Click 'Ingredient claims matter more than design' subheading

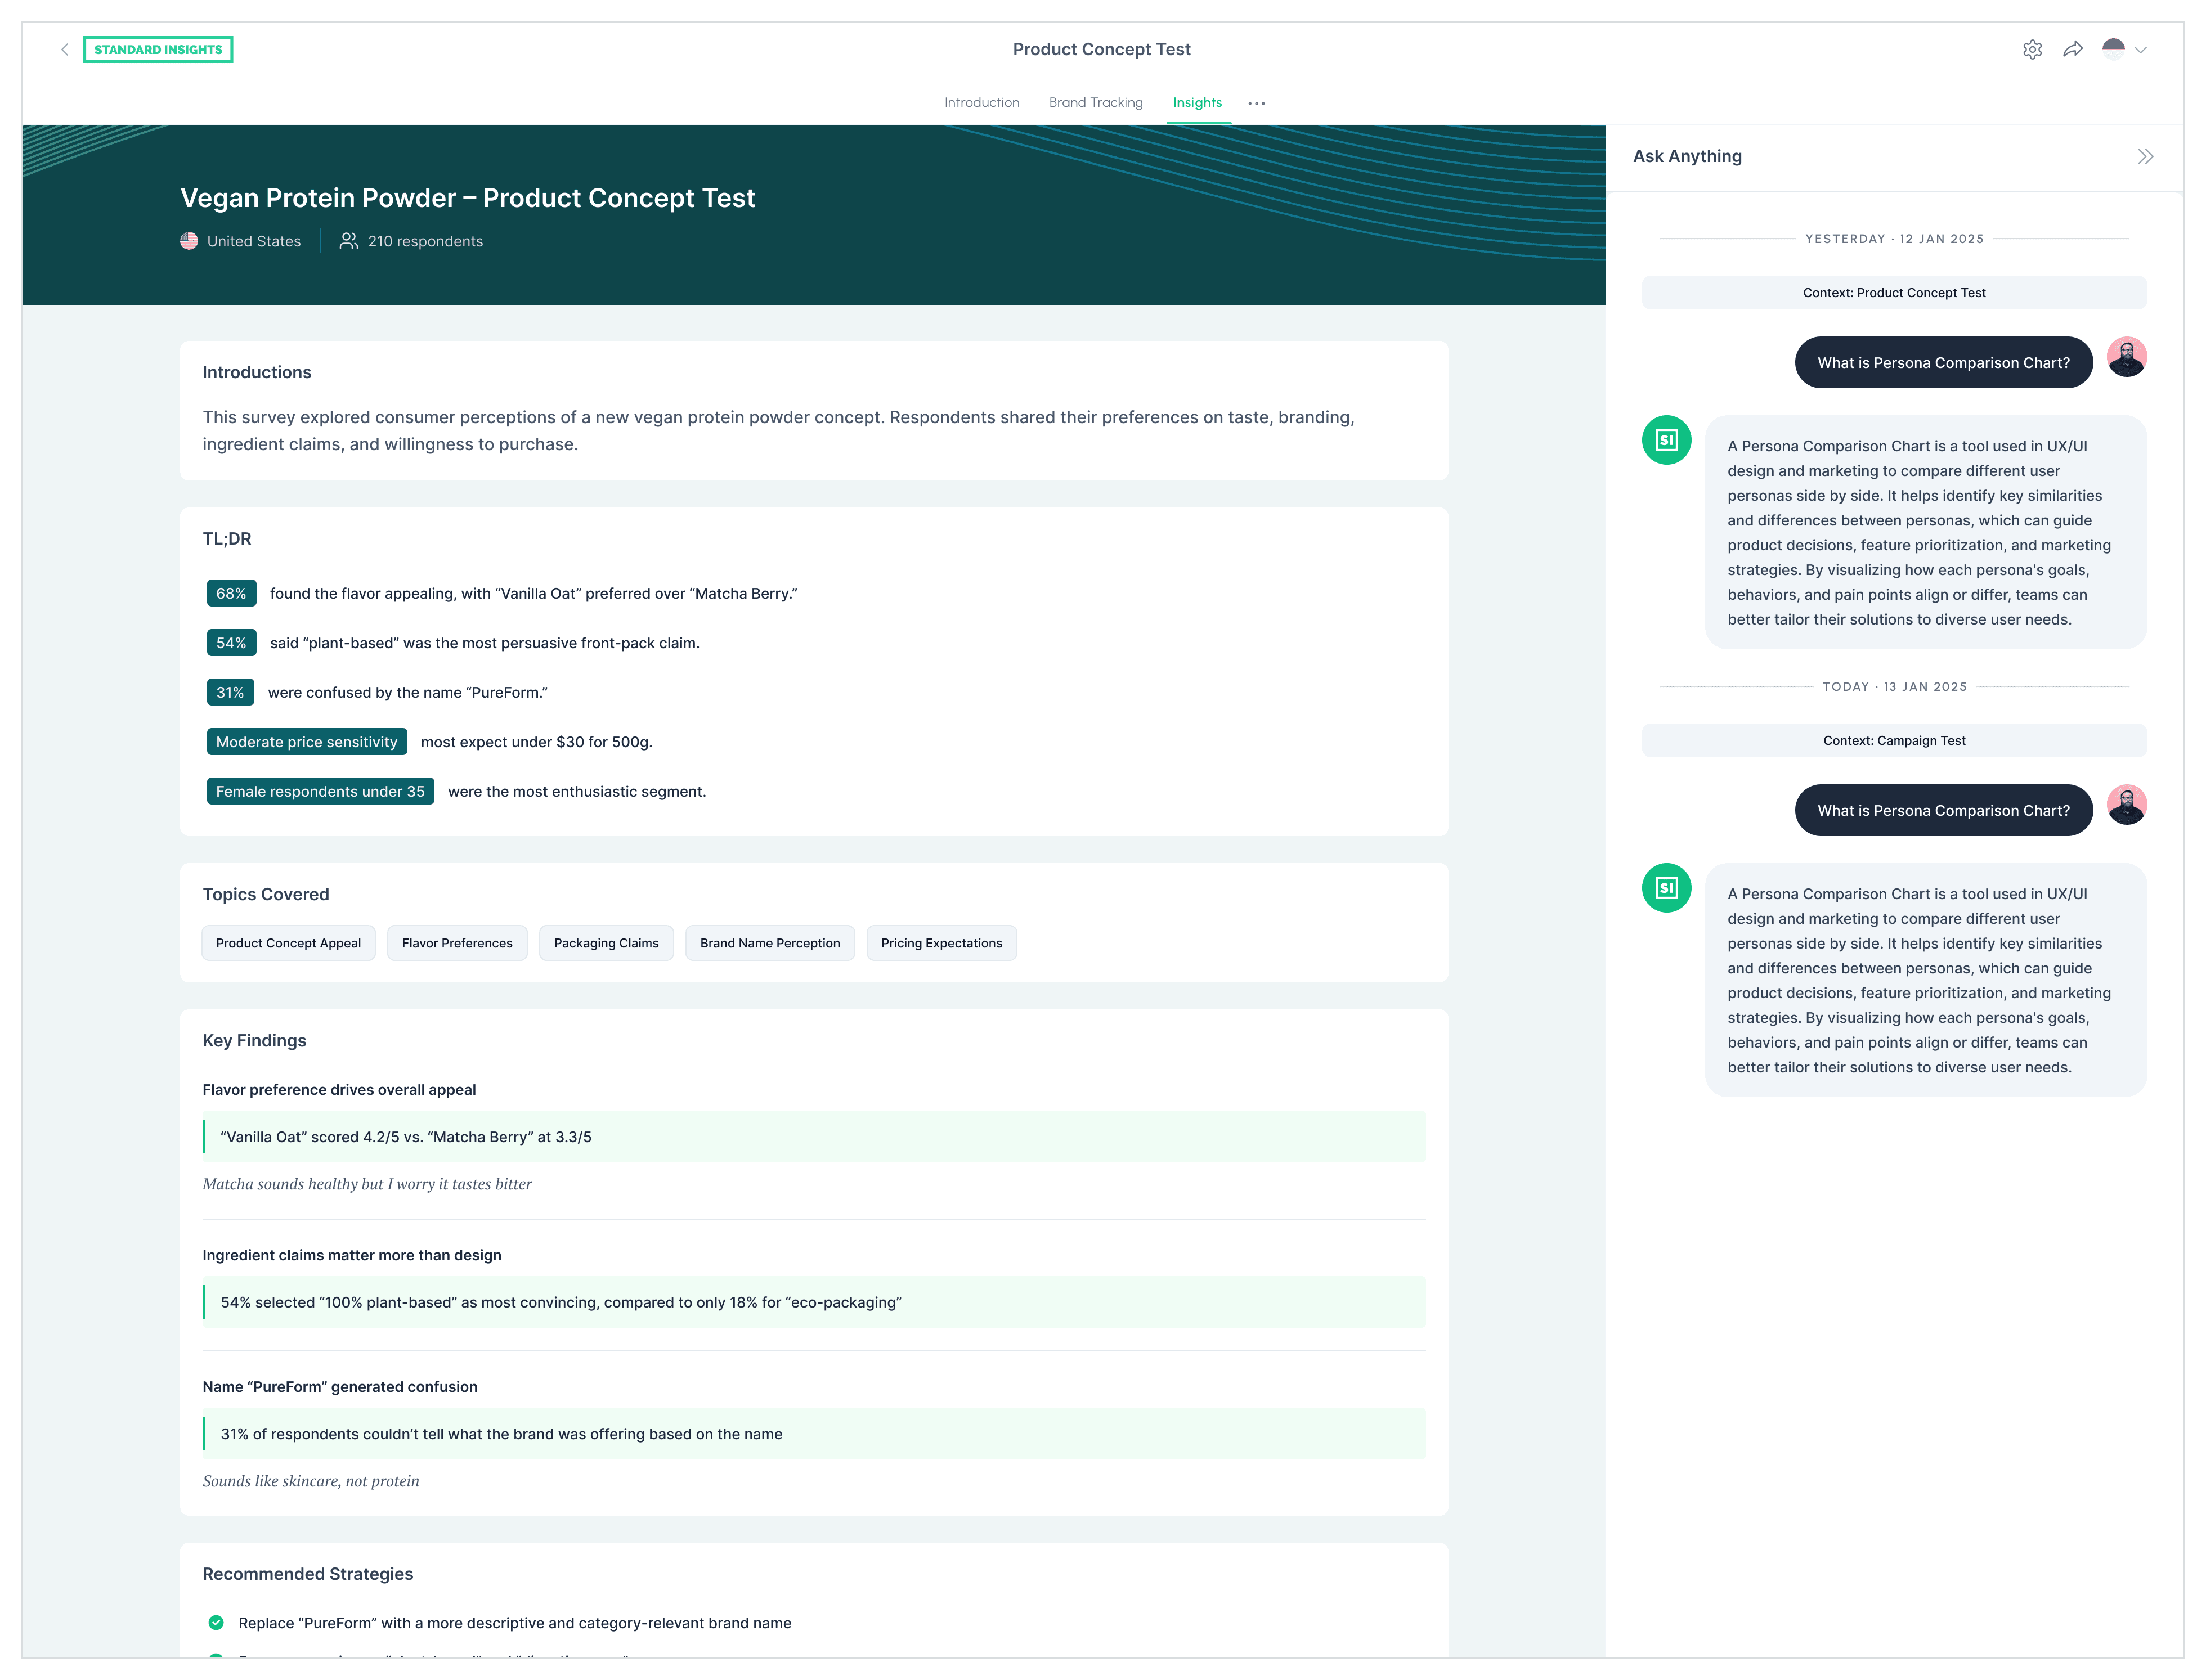(x=352, y=1255)
